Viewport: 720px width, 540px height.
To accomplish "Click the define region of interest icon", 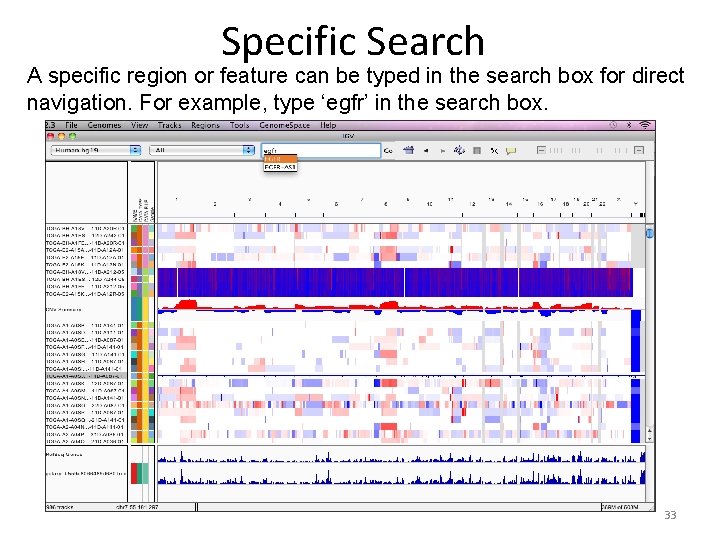I will point(477,150).
